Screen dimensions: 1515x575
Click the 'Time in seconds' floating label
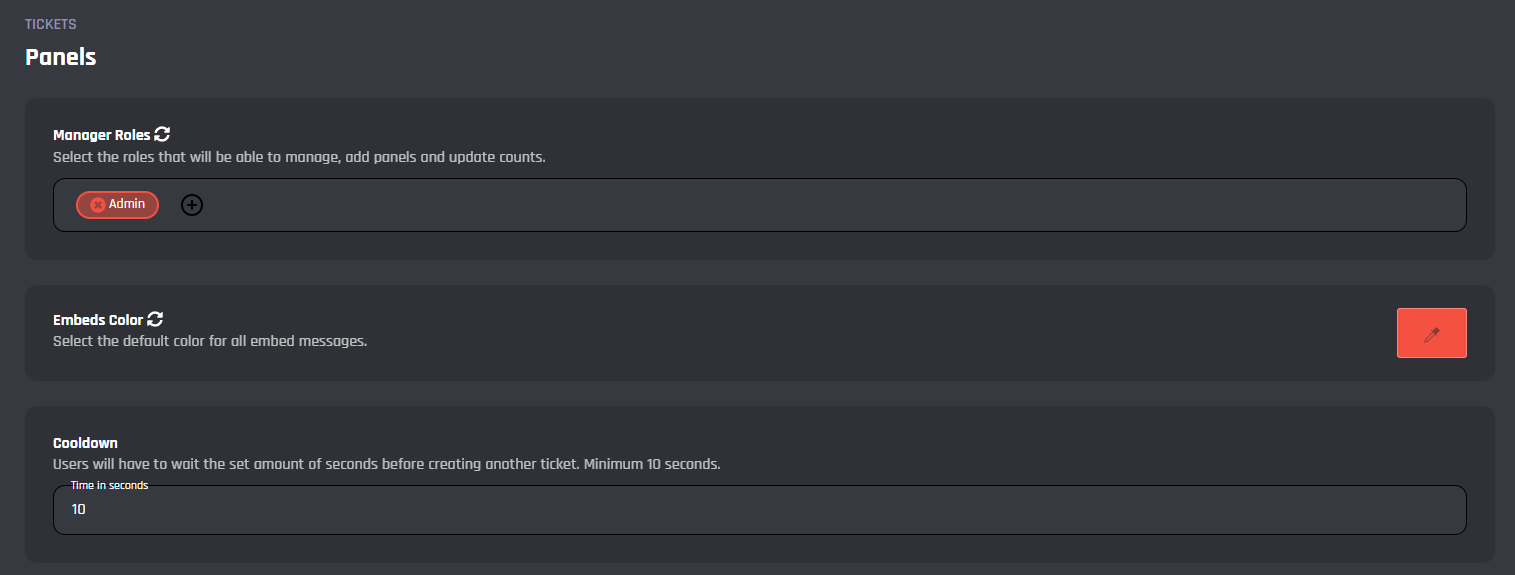[109, 486]
